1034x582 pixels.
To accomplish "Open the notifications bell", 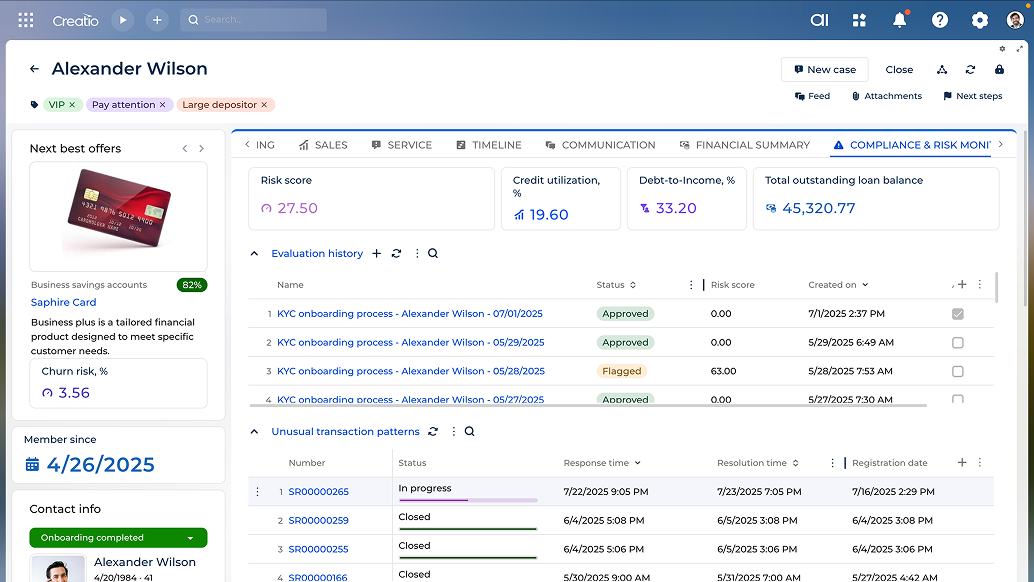I will pos(898,19).
